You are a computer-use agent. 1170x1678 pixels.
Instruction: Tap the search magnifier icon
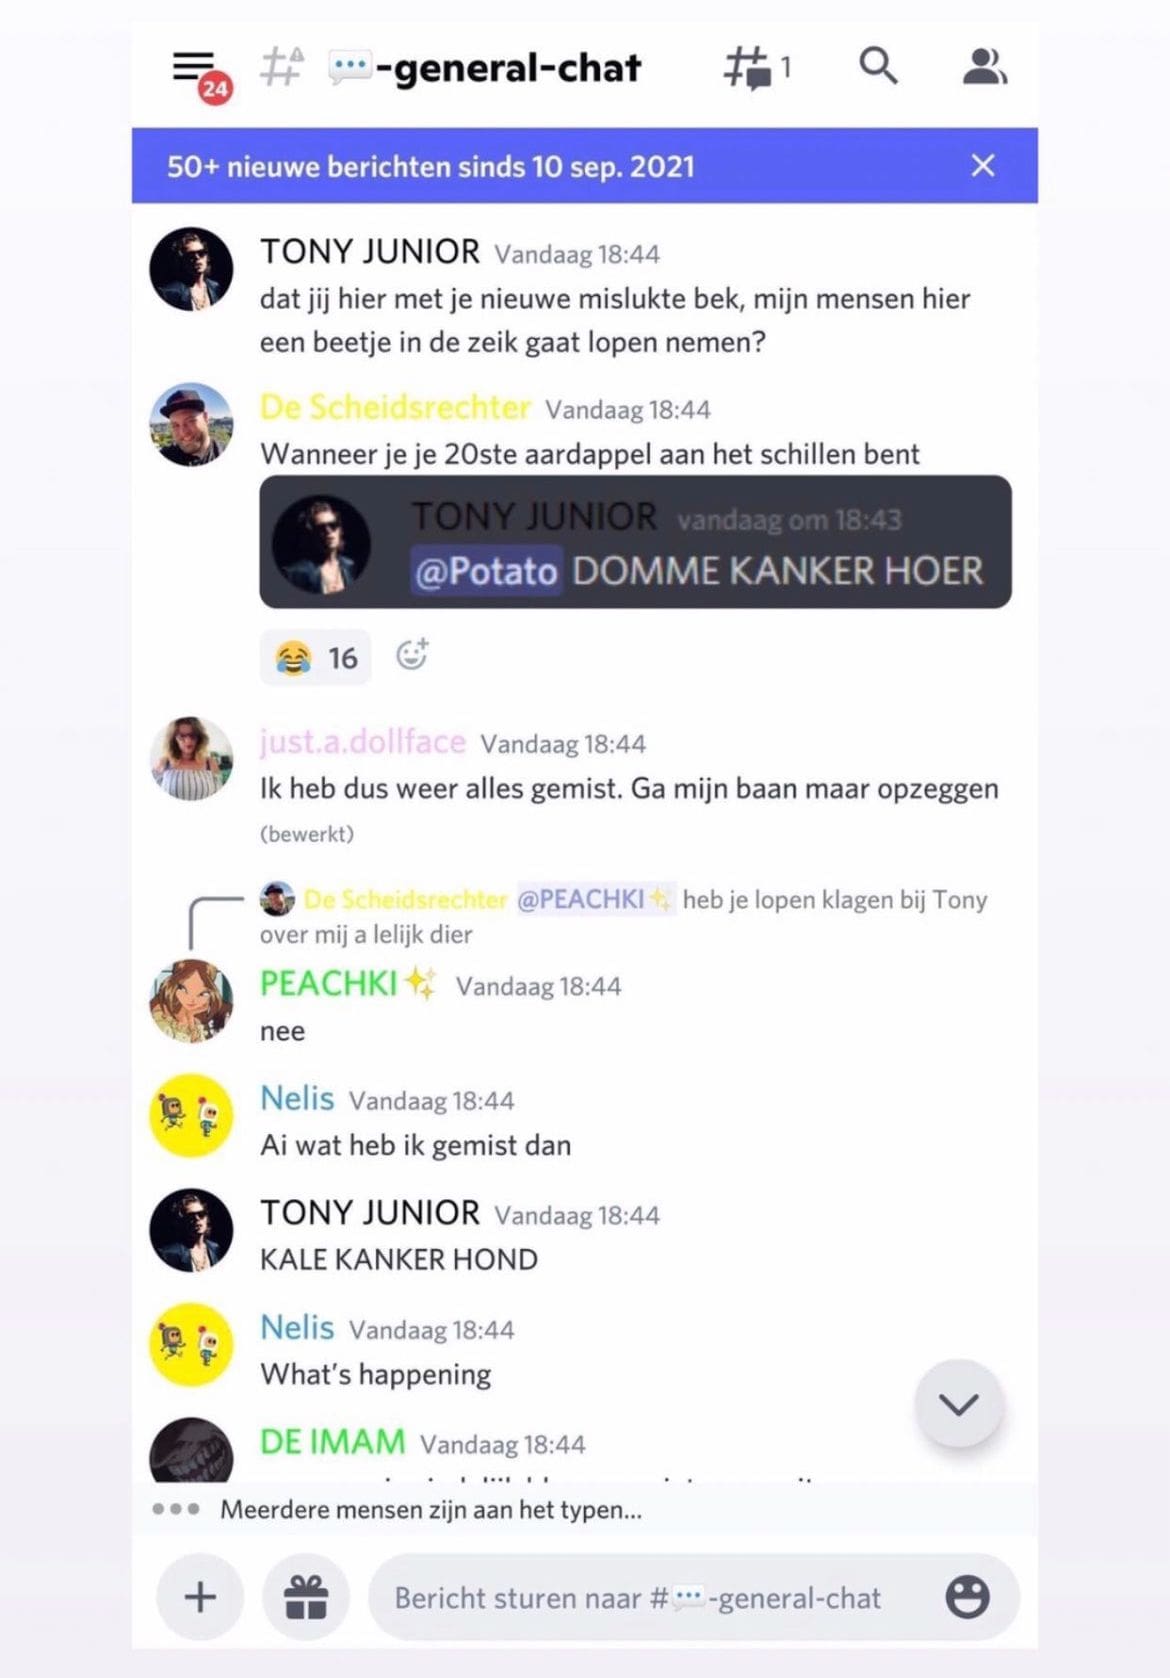[878, 66]
